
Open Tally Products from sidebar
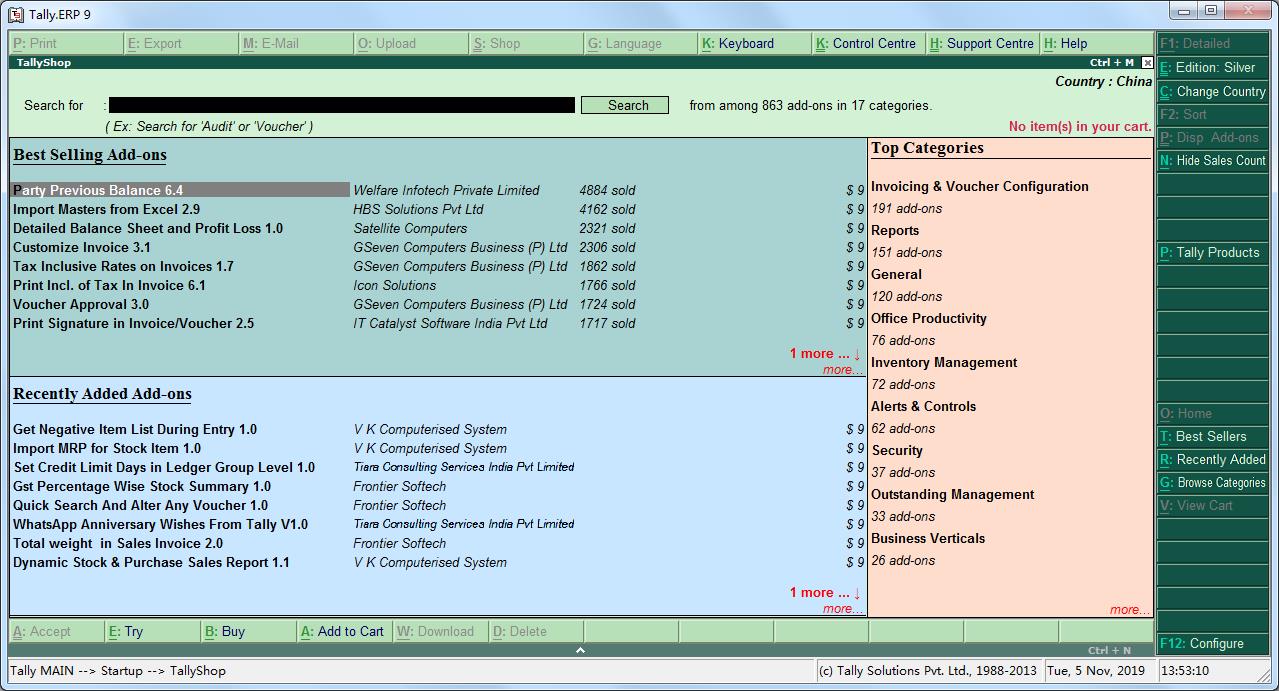click(x=1212, y=253)
